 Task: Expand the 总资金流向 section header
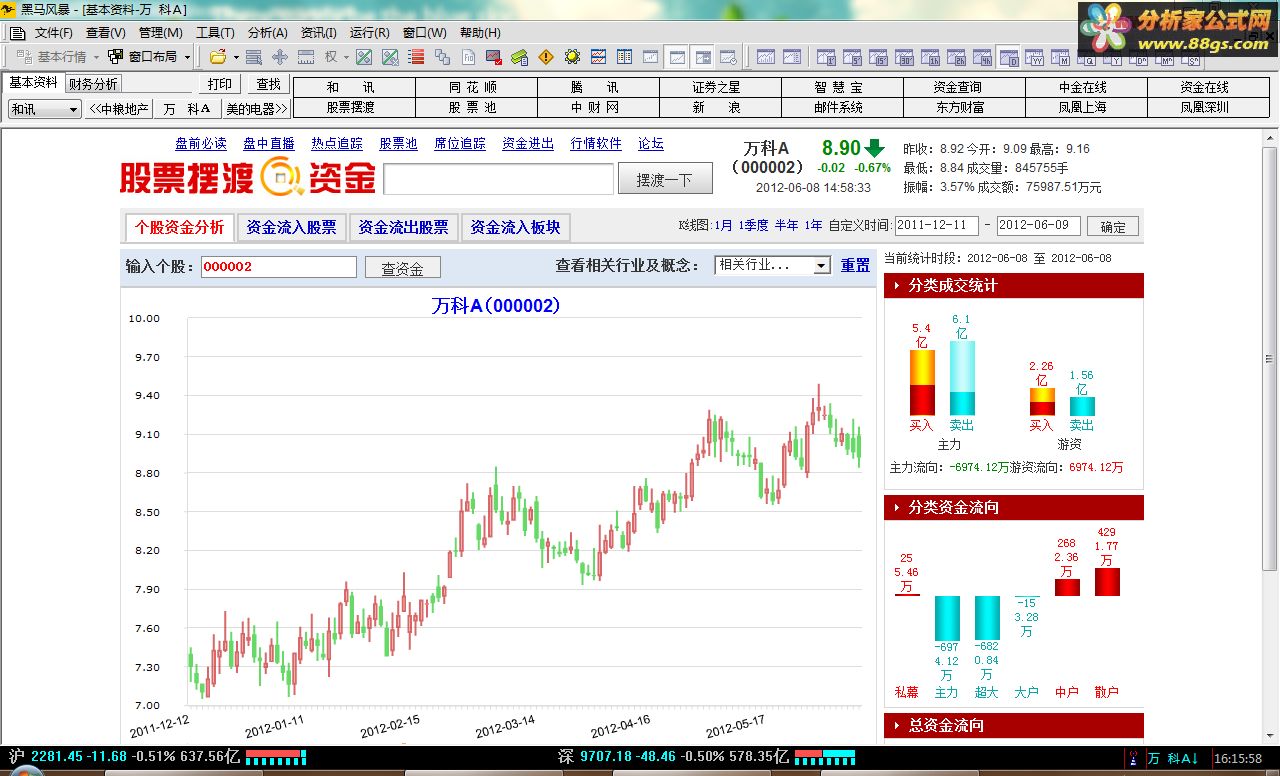tap(1013, 725)
